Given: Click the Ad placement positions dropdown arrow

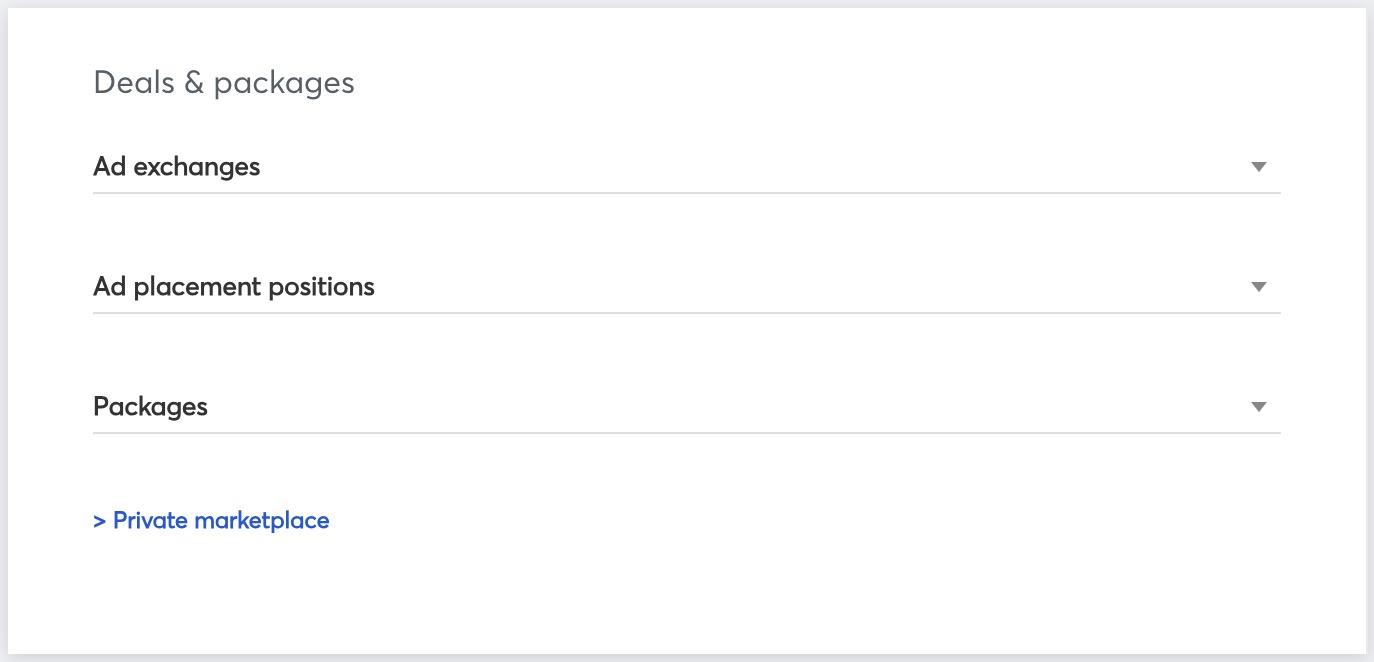Looking at the screenshot, I should [1259, 287].
